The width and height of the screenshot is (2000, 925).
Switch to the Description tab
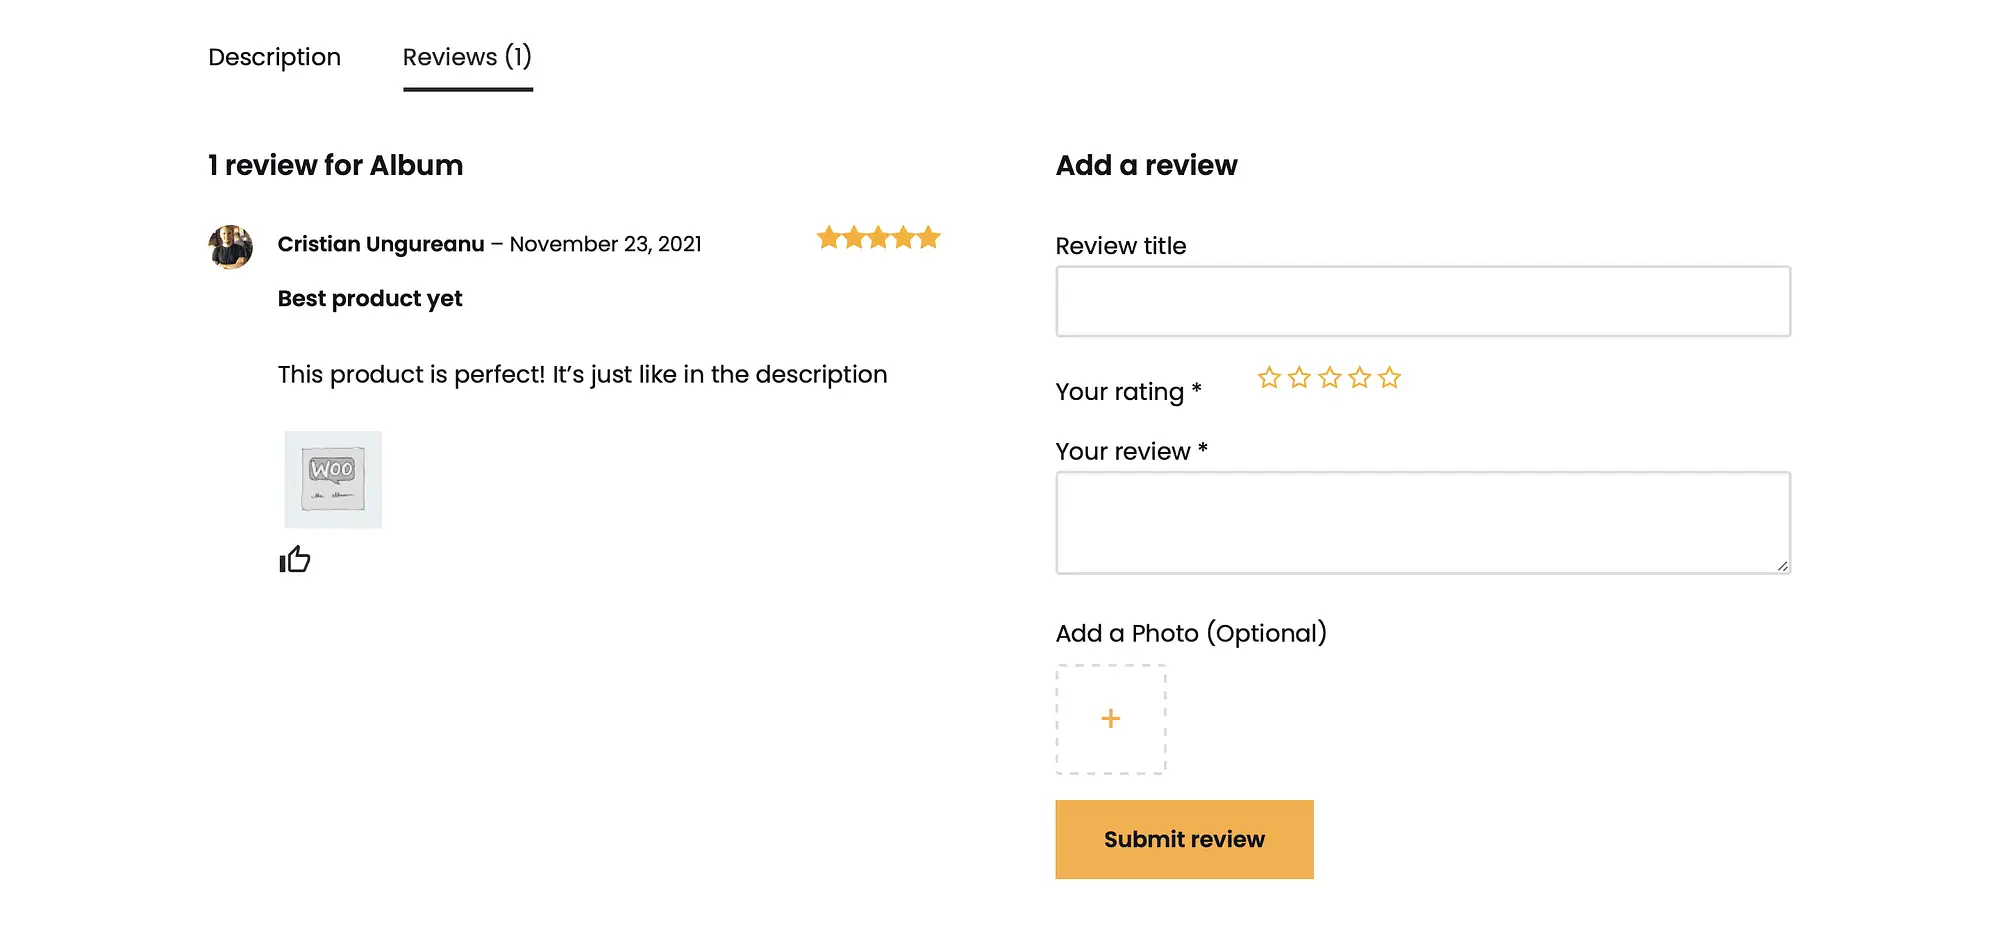(x=274, y=57)
